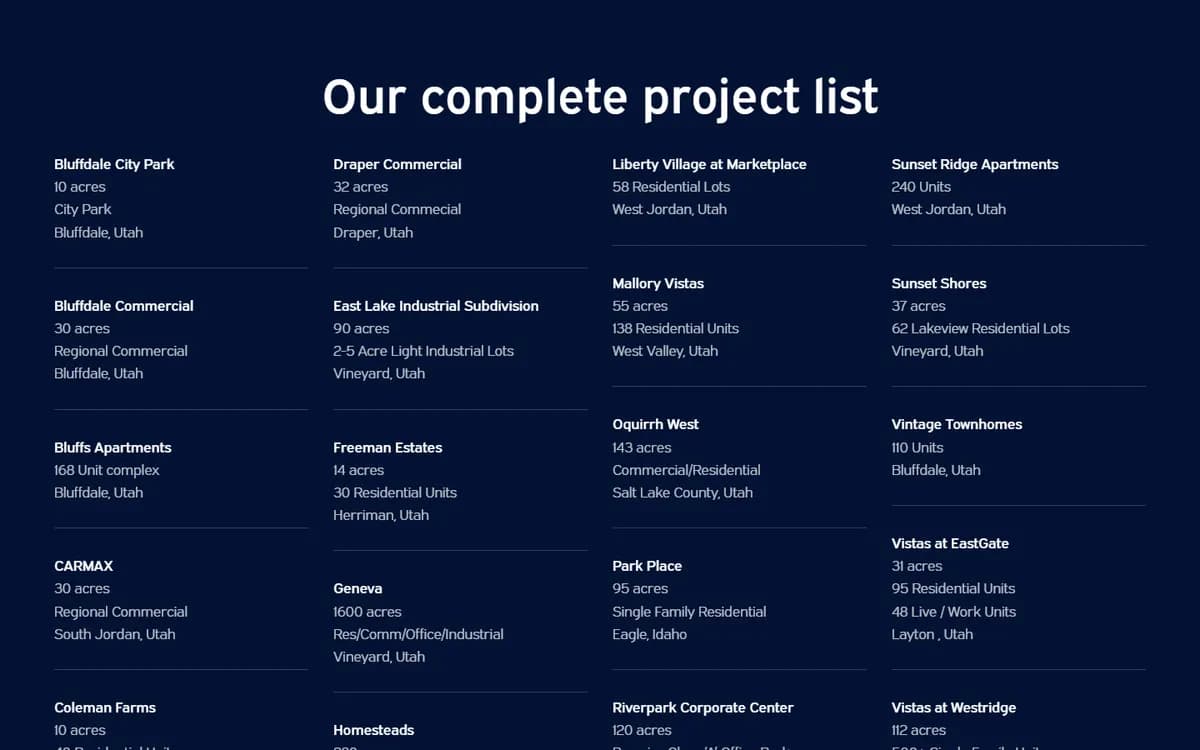
Task: Select the Vintage Townhomes project title
Action: [957, 425]
